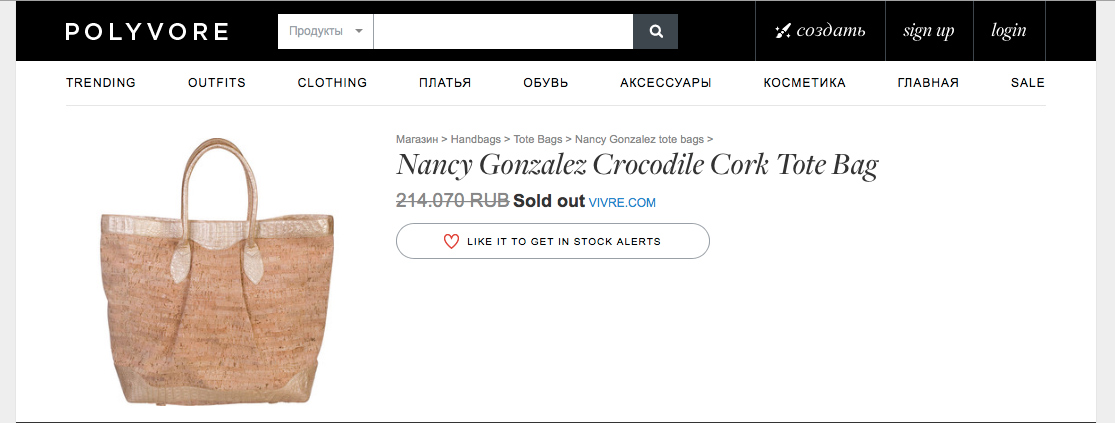The height and width of the screenshot is (423, 1115).
Task: Click the magnifier search button
Action: click(656, 31)
